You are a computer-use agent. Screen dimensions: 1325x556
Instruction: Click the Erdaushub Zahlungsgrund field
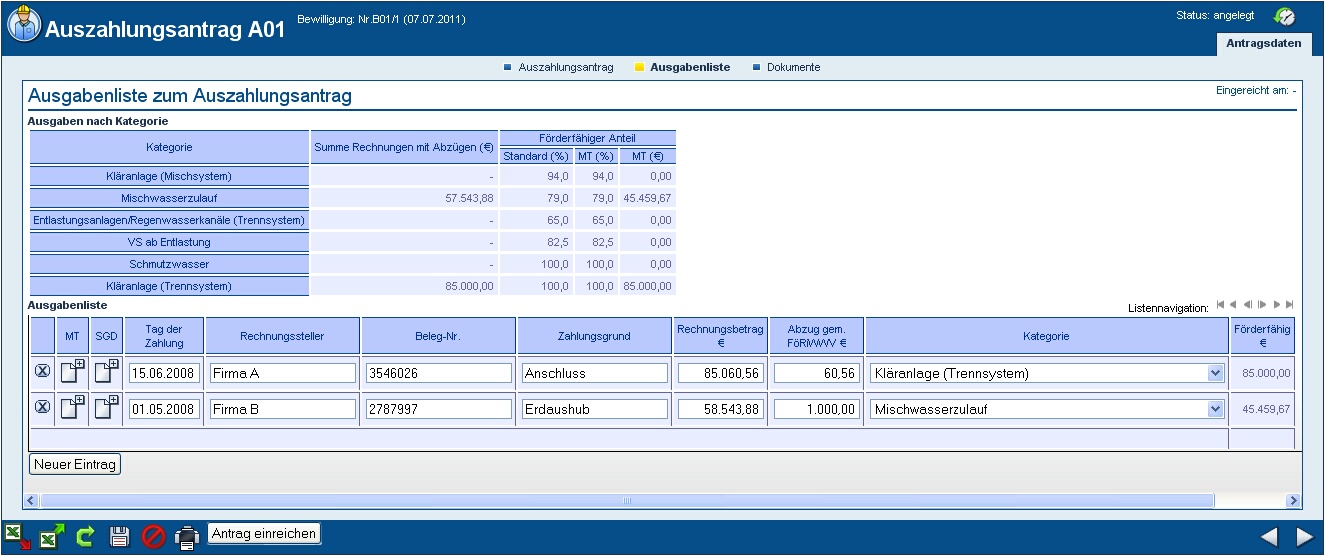(x=595, y=408)
